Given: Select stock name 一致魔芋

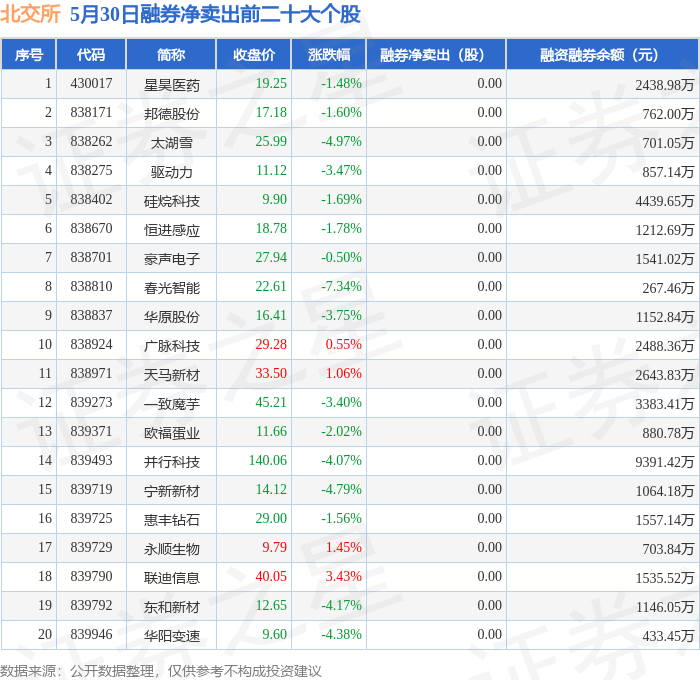Looking at the screenshot, I should (171, 404).
